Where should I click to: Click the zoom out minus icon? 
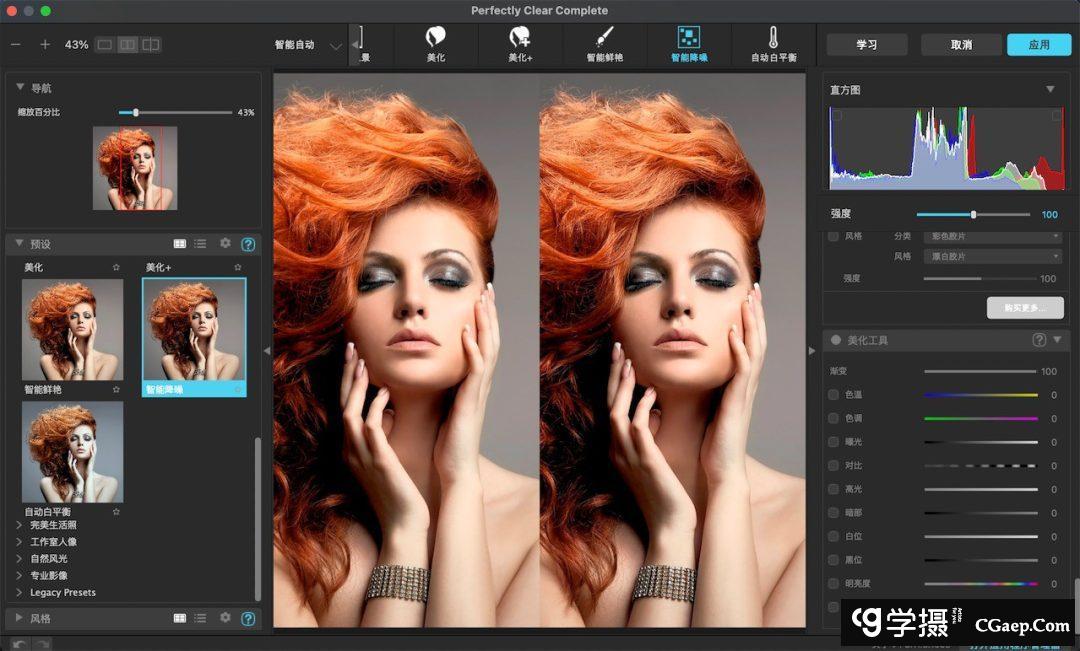point(15,45)
